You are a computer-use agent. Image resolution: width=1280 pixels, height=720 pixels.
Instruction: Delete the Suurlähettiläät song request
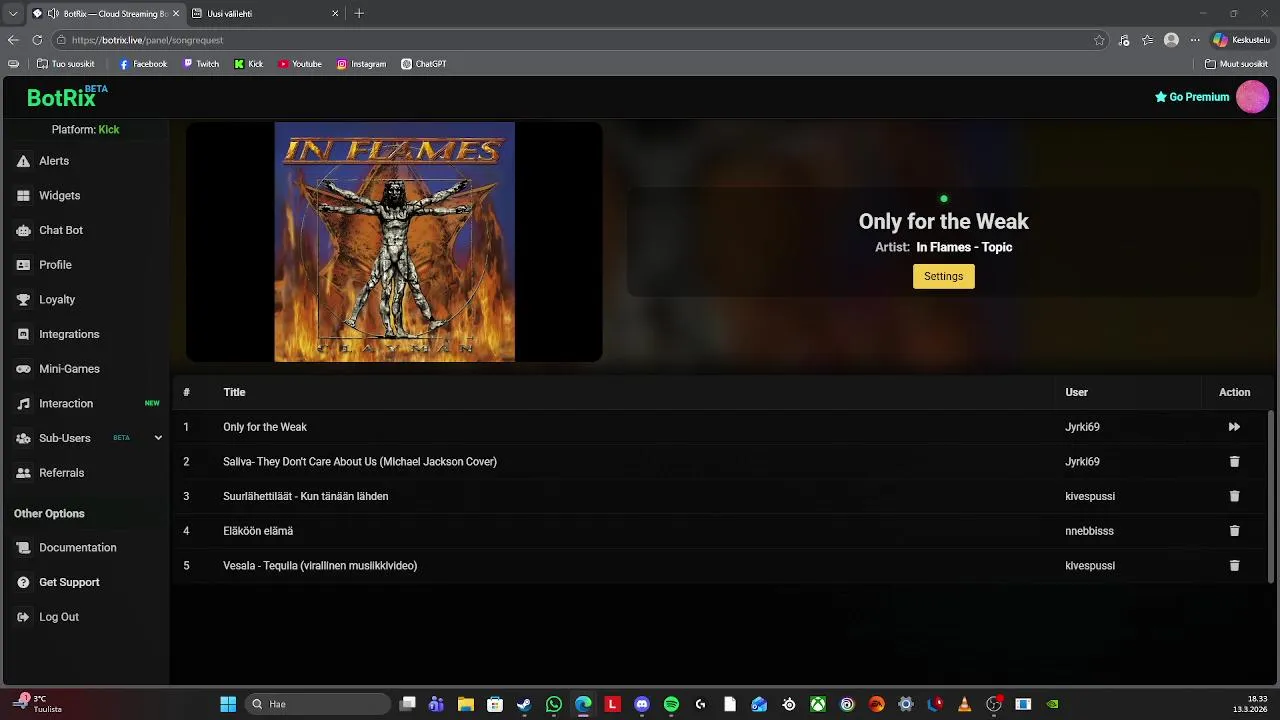(1234, 496)
